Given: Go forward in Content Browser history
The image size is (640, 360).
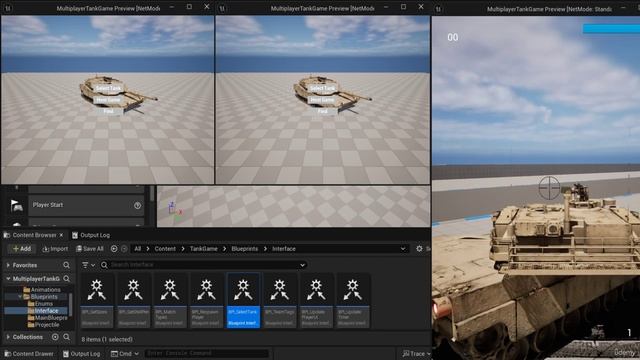Looking at the screenshot, I should (x=124, y=249).
